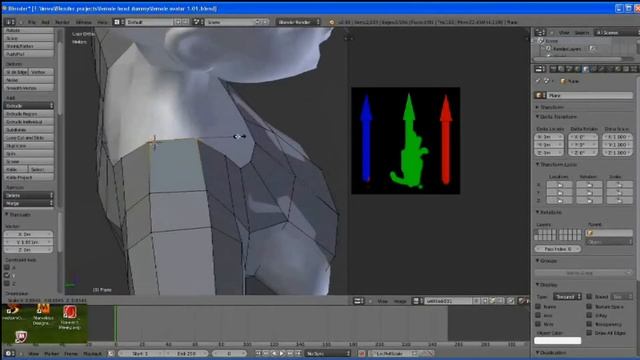Screen dimensions: 640x360
Task: Open the Extrude dropdown in tool shelf
Action: pos(29,106)
